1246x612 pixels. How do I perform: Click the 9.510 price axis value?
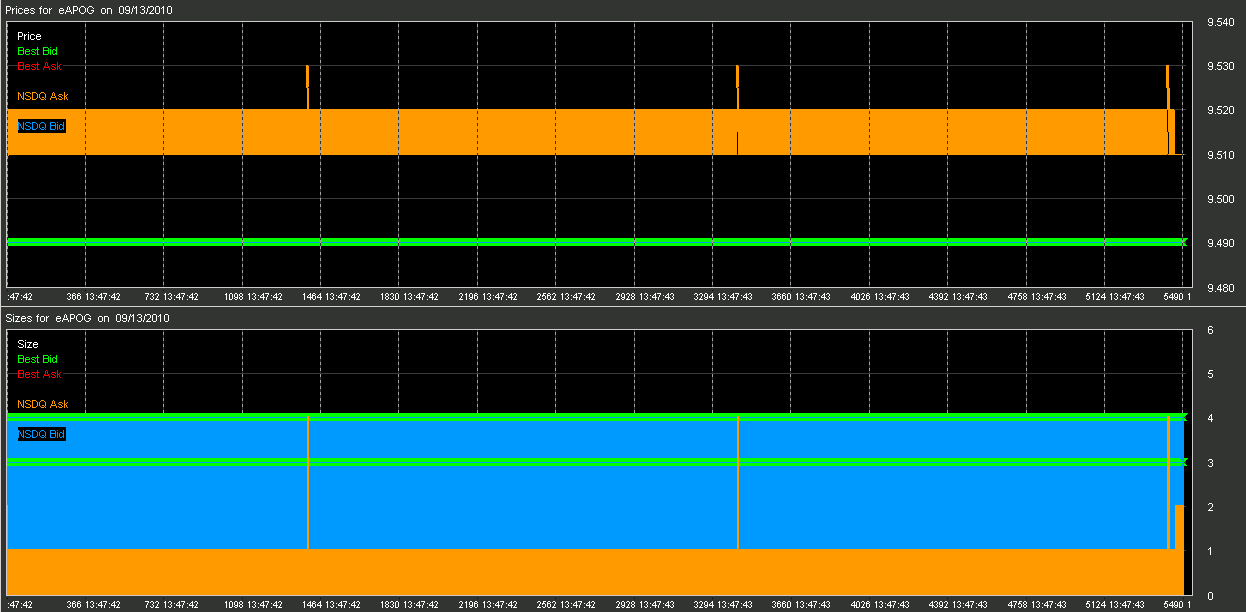coord(1221,155)
